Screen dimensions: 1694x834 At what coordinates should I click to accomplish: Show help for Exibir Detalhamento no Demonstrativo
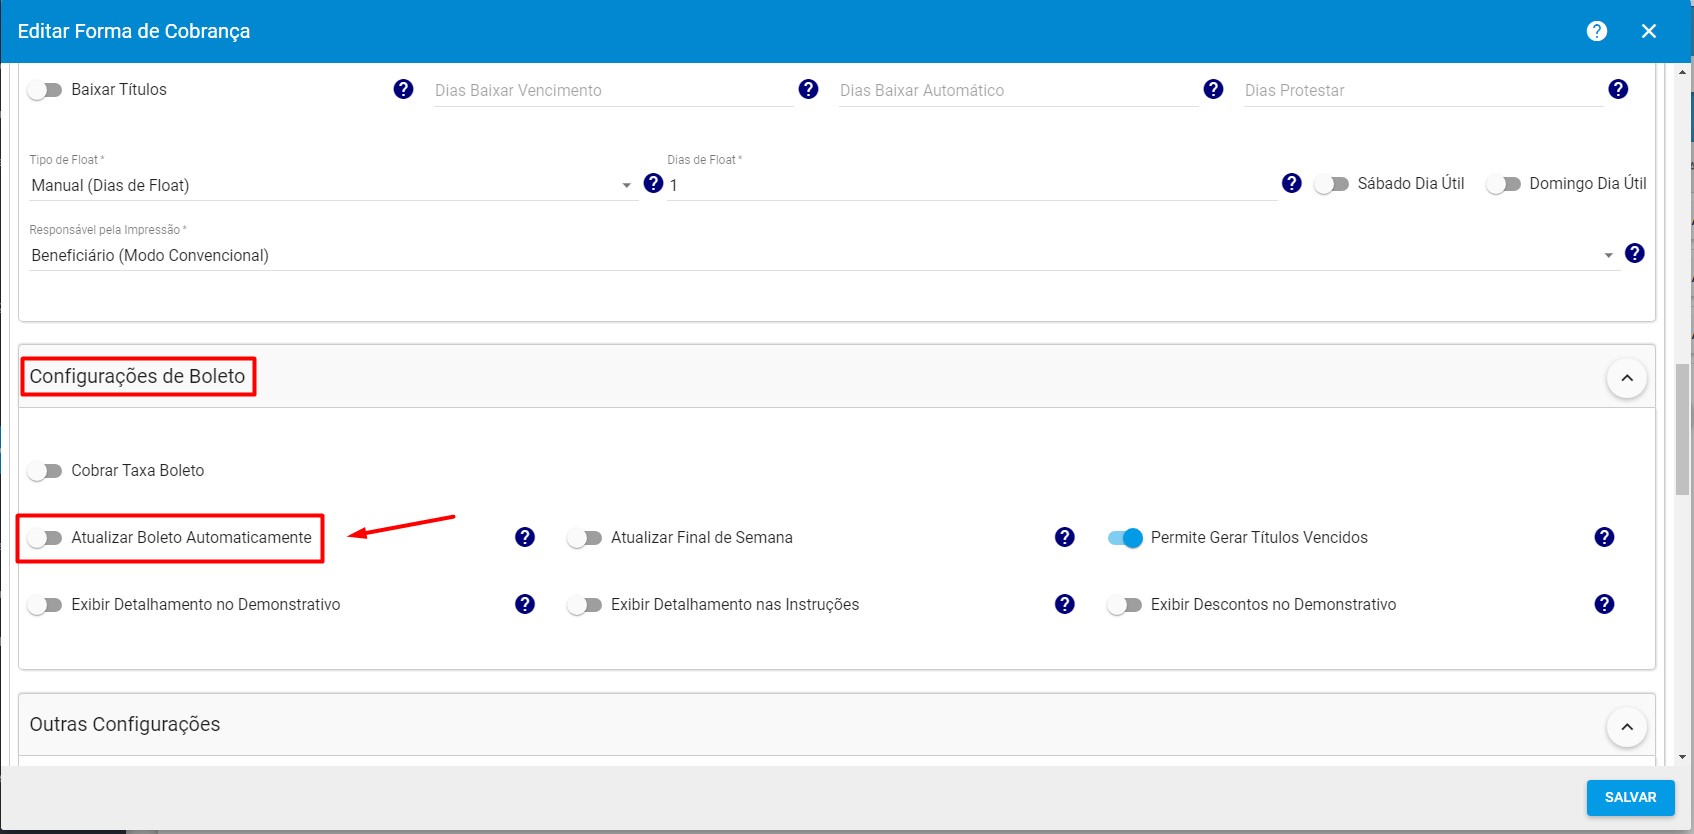coord(525,604)
